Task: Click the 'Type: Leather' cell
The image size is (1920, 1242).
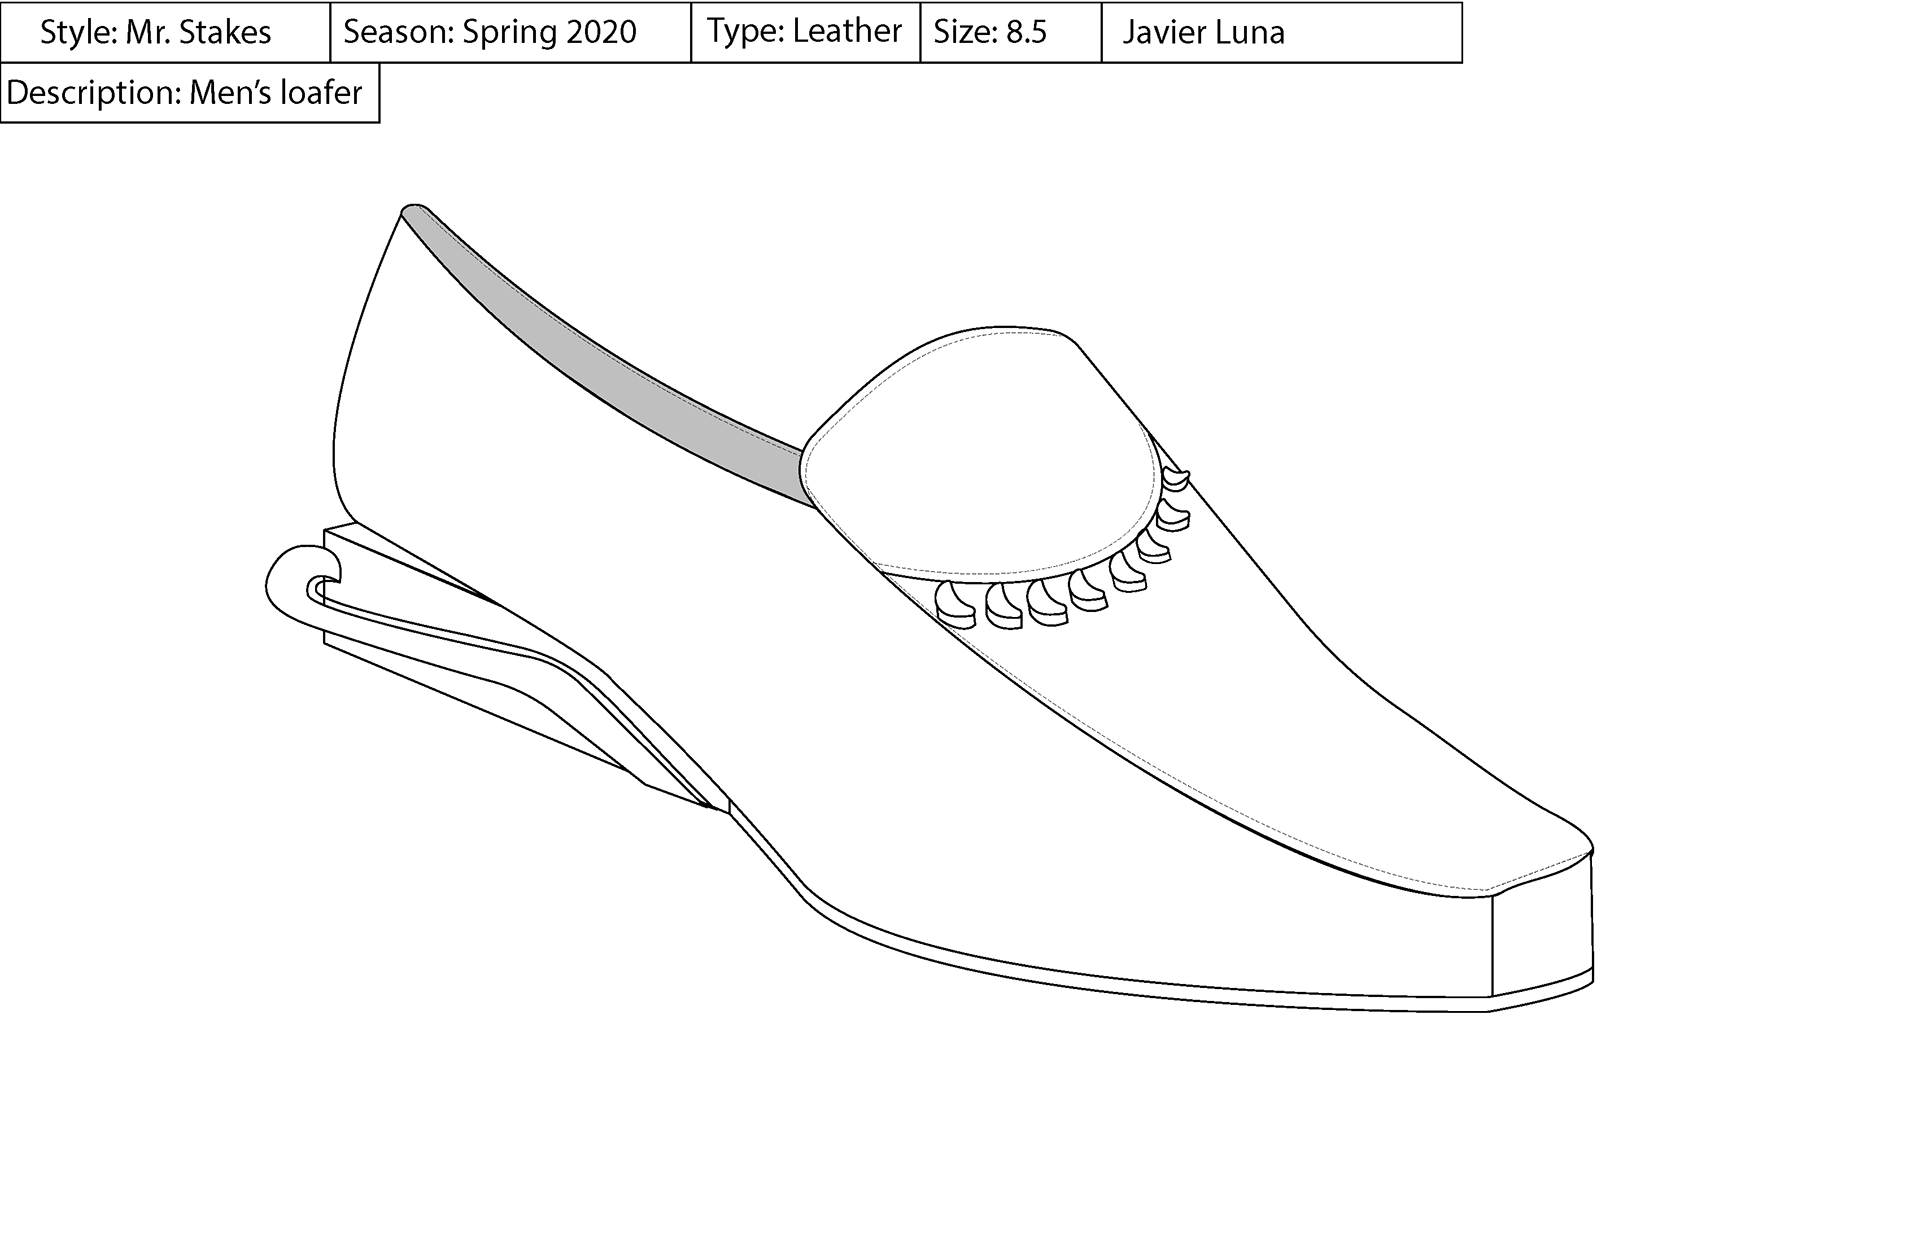Action: pyautogui.click(x=804, y=32)
